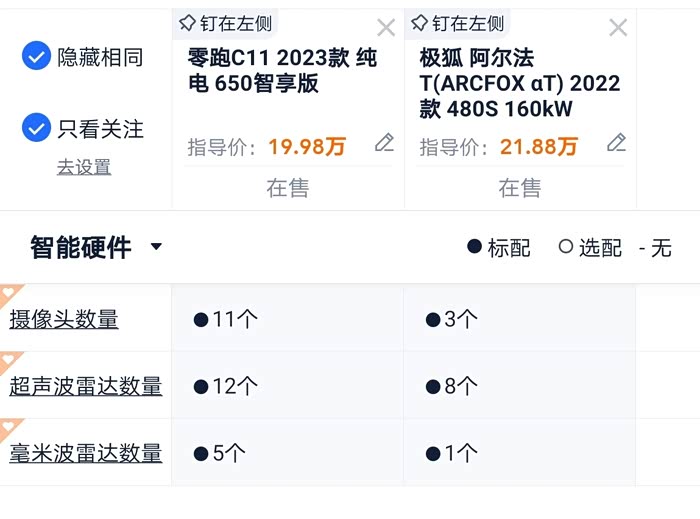Viewport: 700px width, 519px height.
Task: Edit the 21.88万 guide price
Action: pyautogui.click(x=616, y=144)
